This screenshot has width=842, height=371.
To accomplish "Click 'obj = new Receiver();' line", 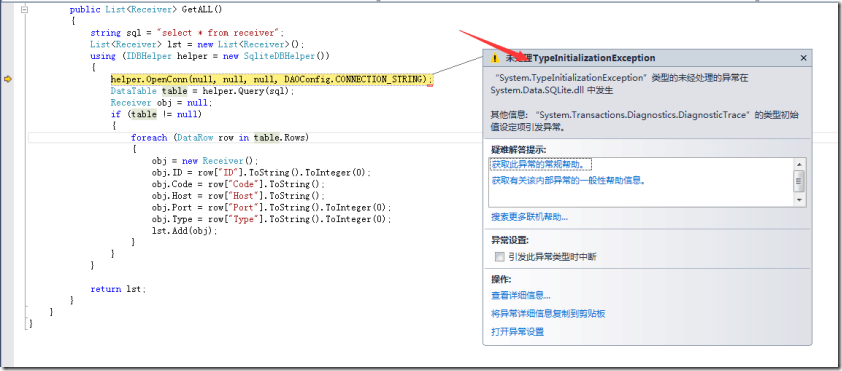I will pos(205,161).
